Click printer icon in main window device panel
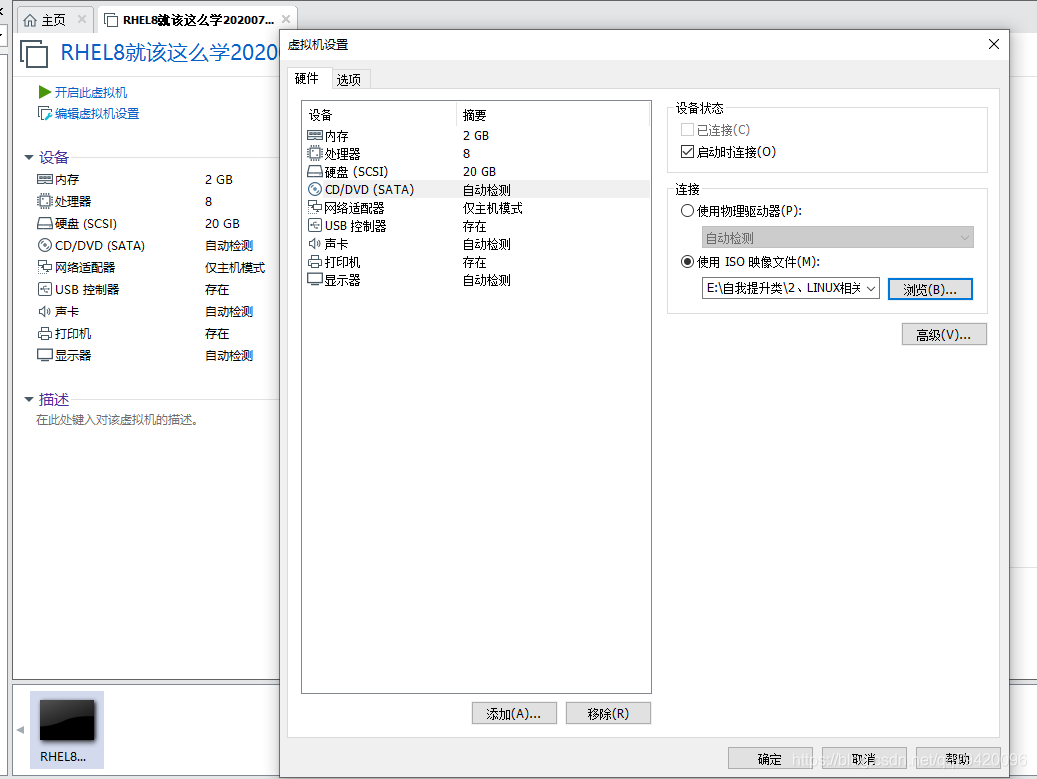This screenshot has height=779, width=1037. click(x=44, y=333)
